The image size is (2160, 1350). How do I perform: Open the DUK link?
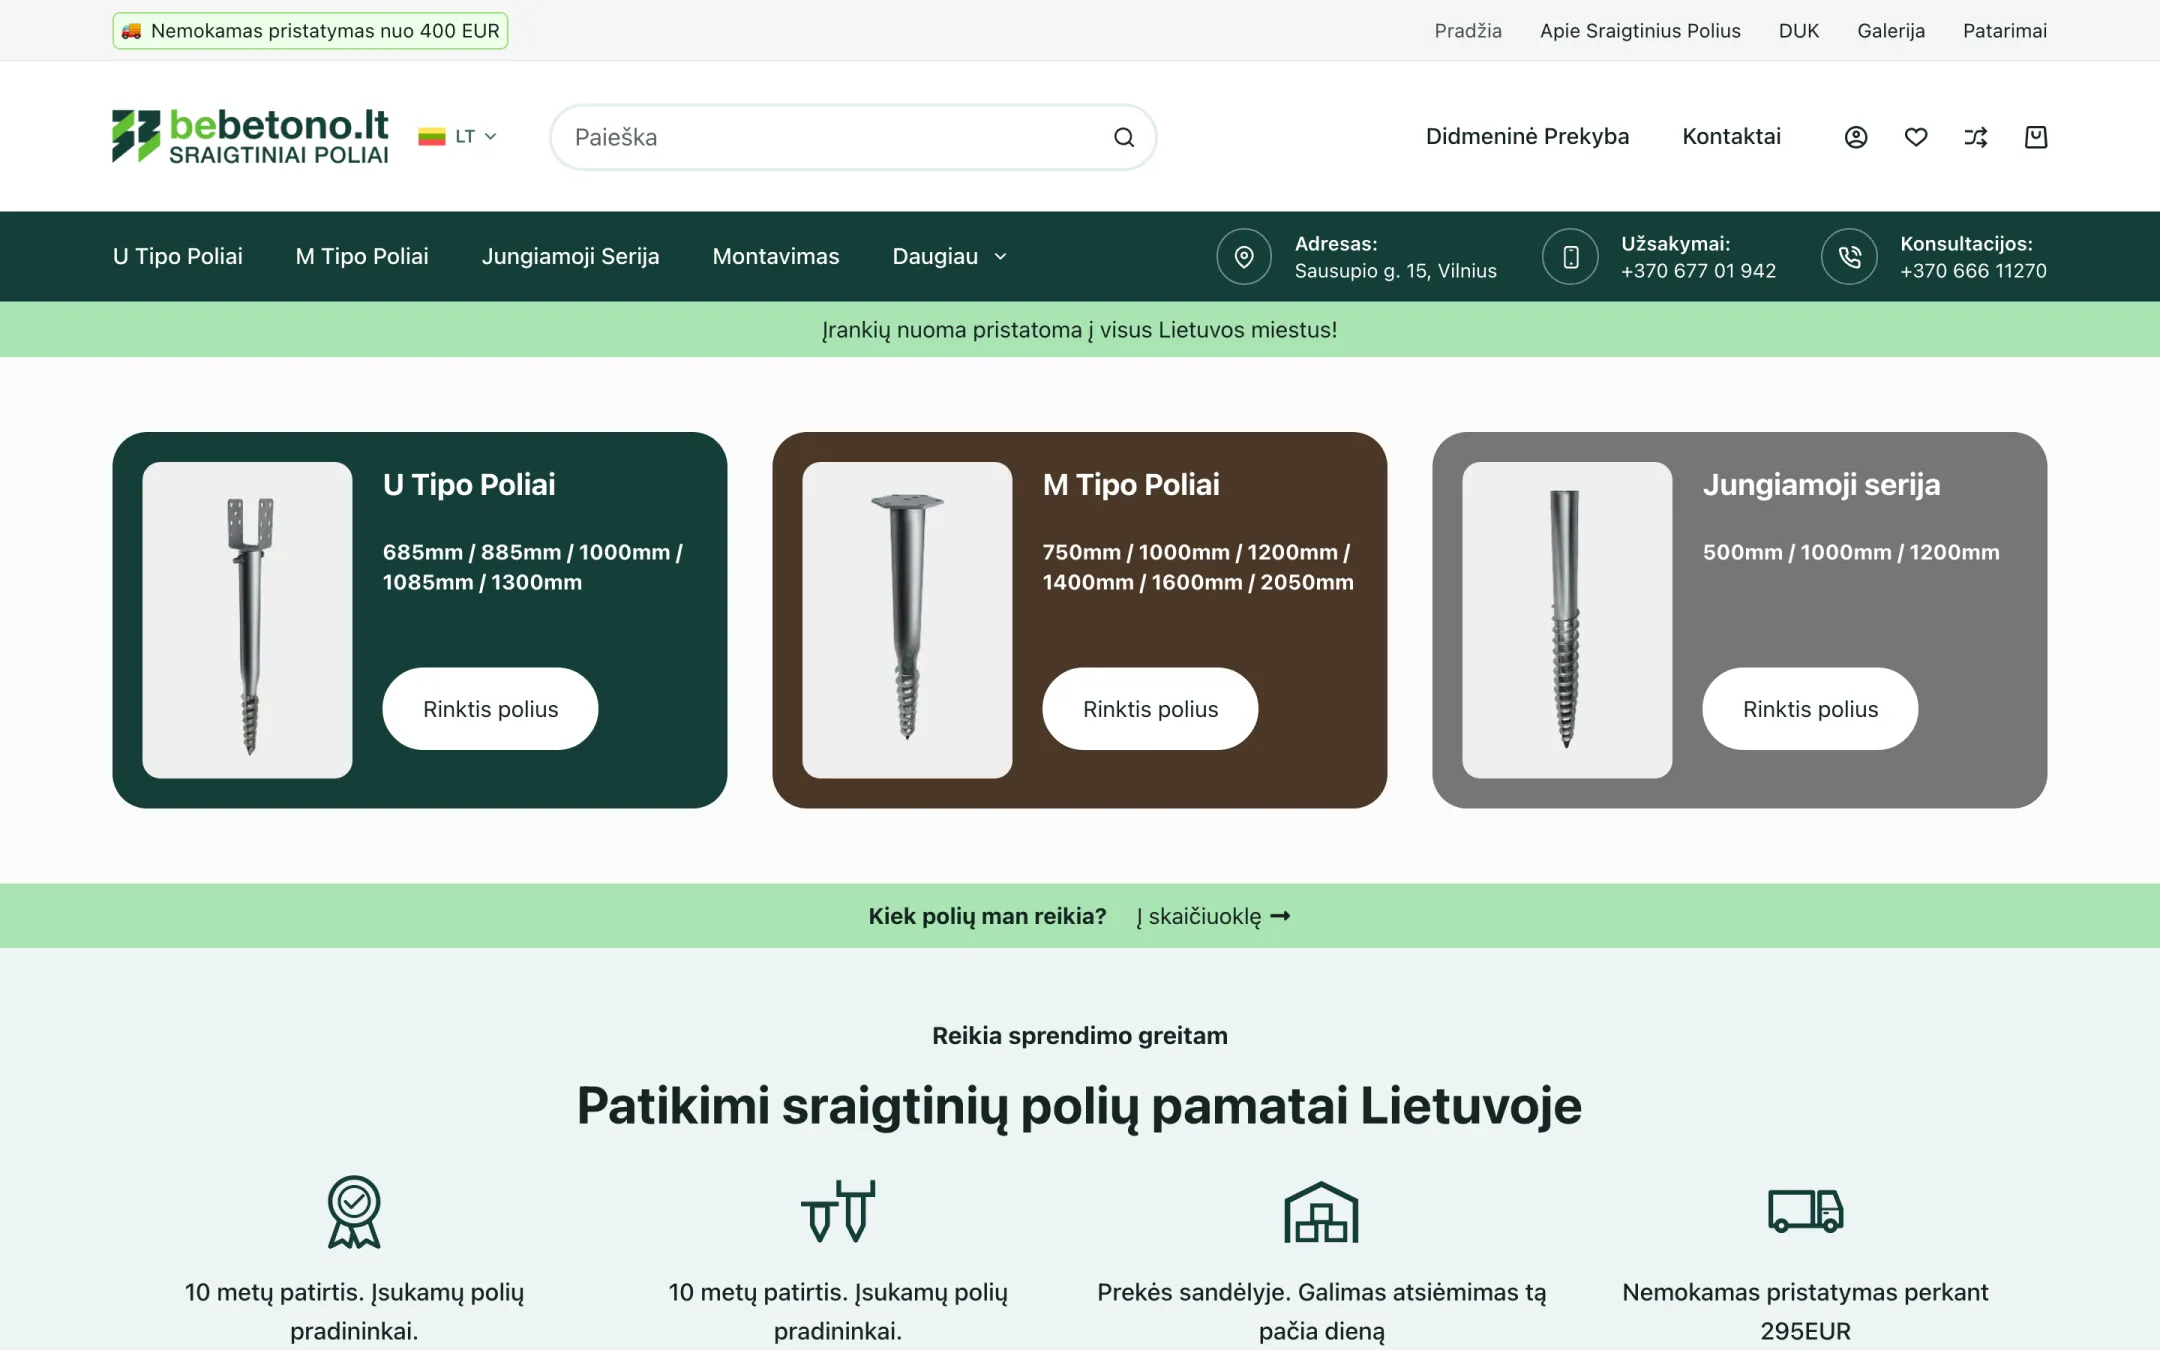(x=1799, y=31)
